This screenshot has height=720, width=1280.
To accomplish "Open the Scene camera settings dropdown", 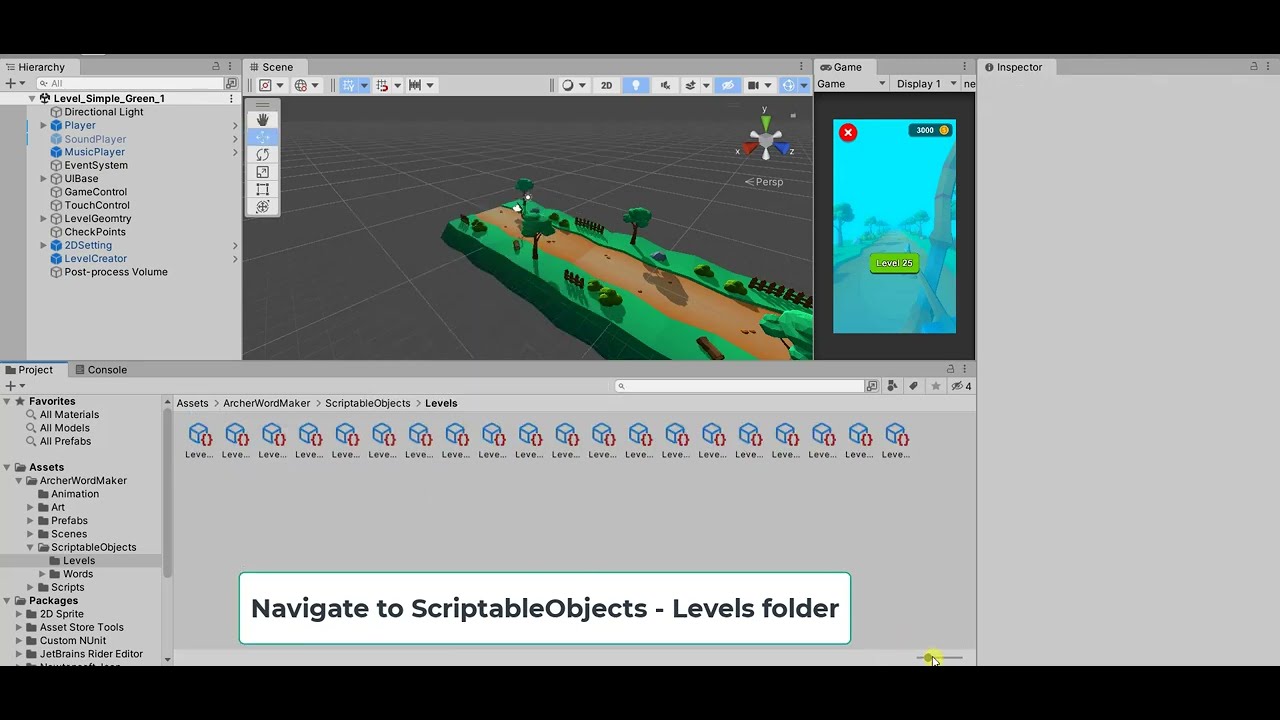I will (758, 85).
